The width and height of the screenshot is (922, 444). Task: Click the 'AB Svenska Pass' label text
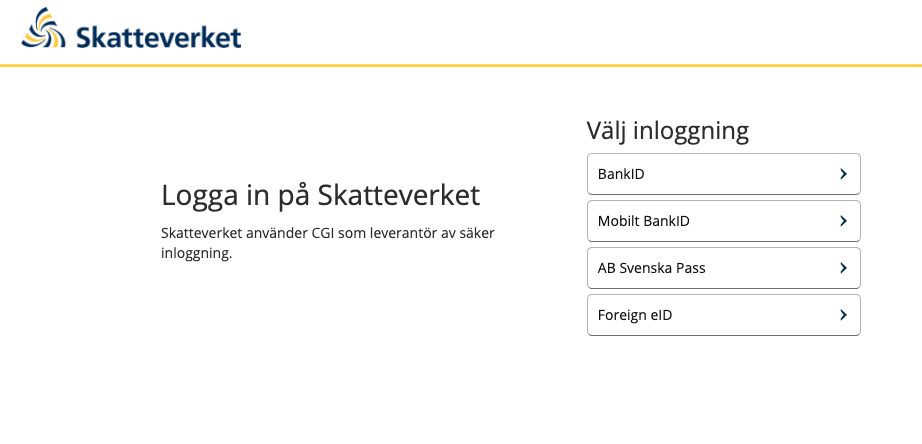tap(652, 268)
